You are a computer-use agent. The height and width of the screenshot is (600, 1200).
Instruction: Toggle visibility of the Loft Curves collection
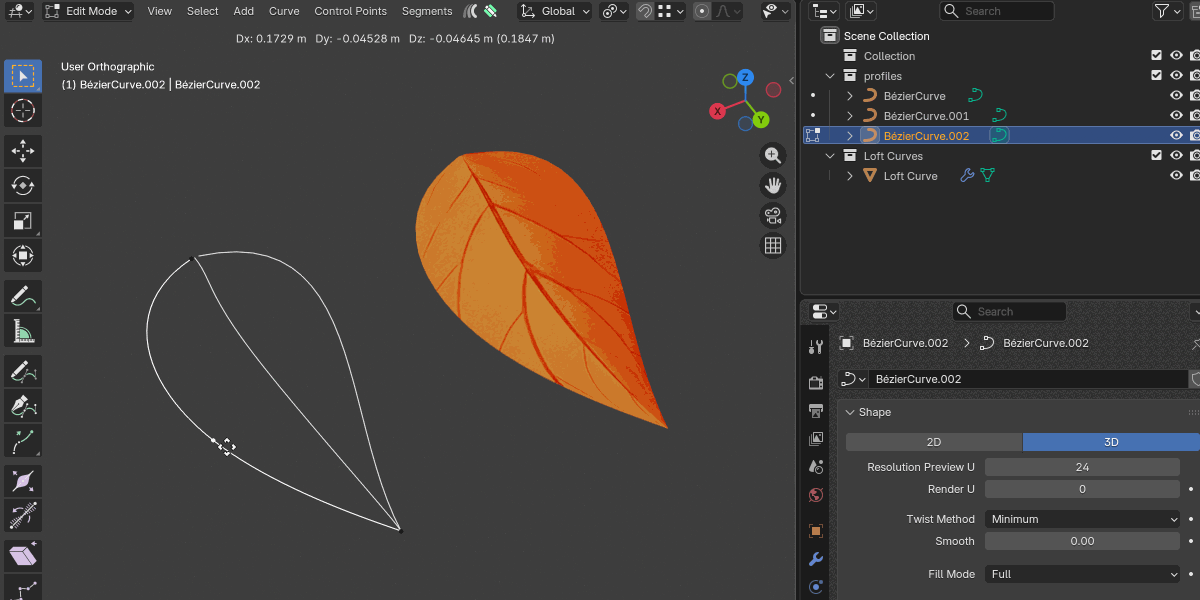tap(1156, 155)
